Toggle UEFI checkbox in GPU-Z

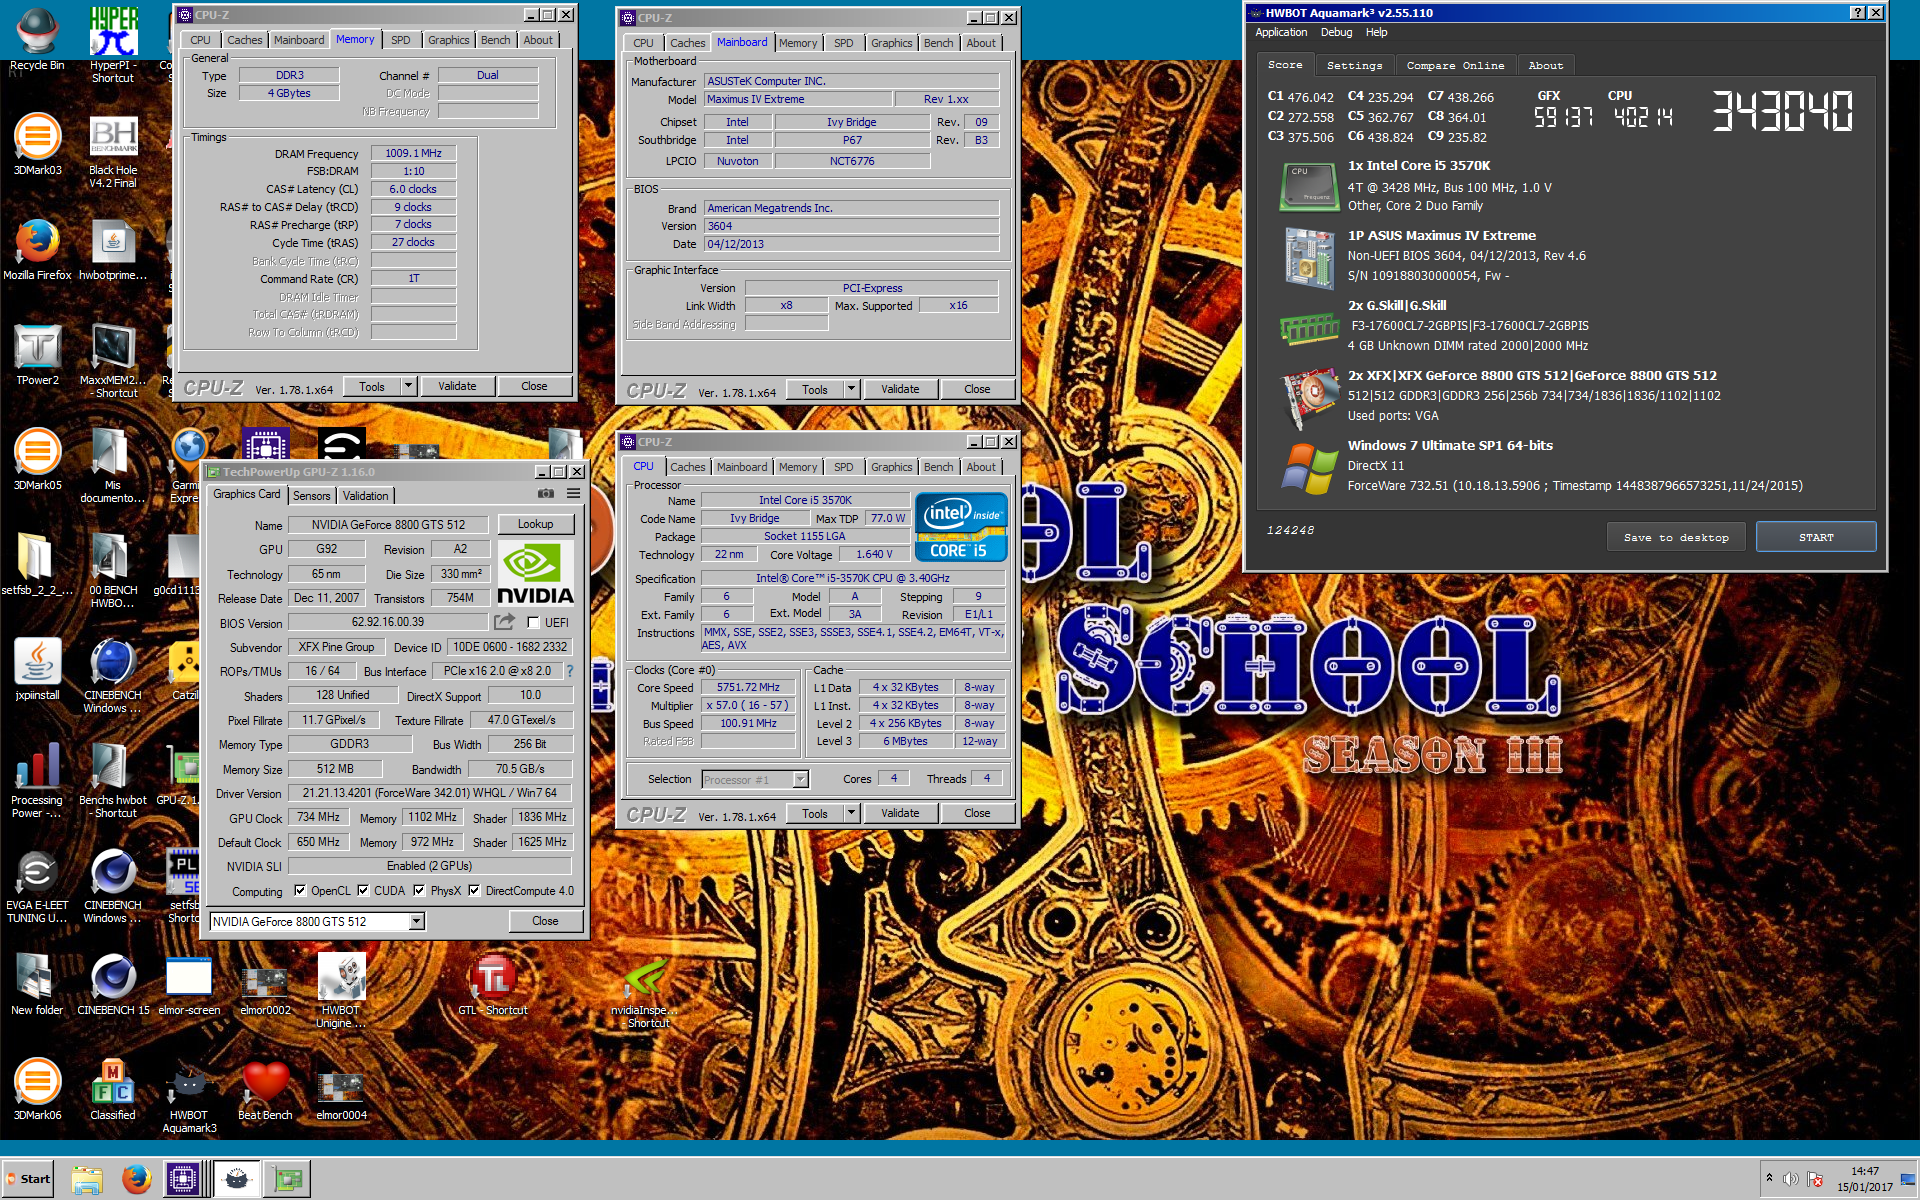533,622
